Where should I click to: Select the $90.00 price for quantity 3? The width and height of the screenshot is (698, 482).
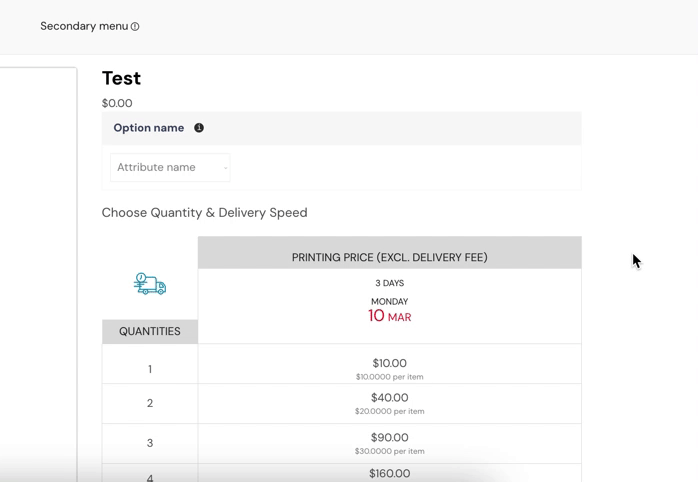[389, 438]
